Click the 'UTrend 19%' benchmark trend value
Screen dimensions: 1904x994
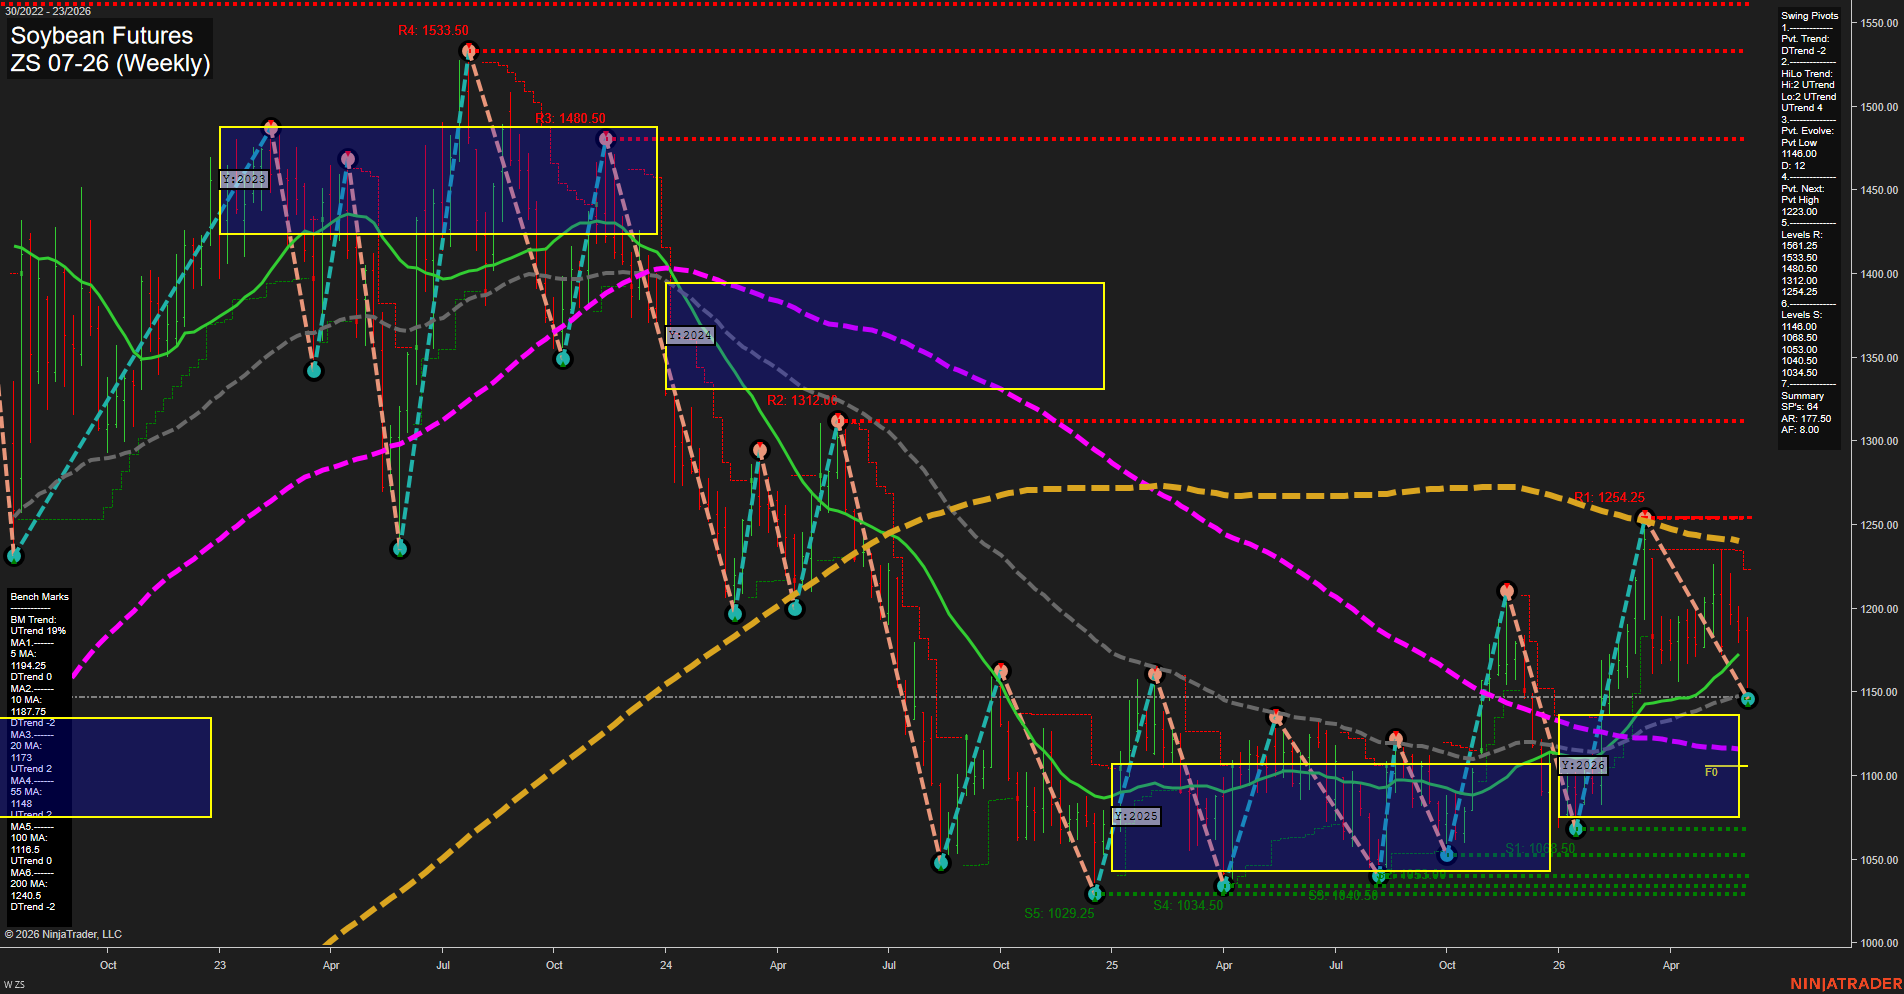pyautogui.click(x=38, y=631)
